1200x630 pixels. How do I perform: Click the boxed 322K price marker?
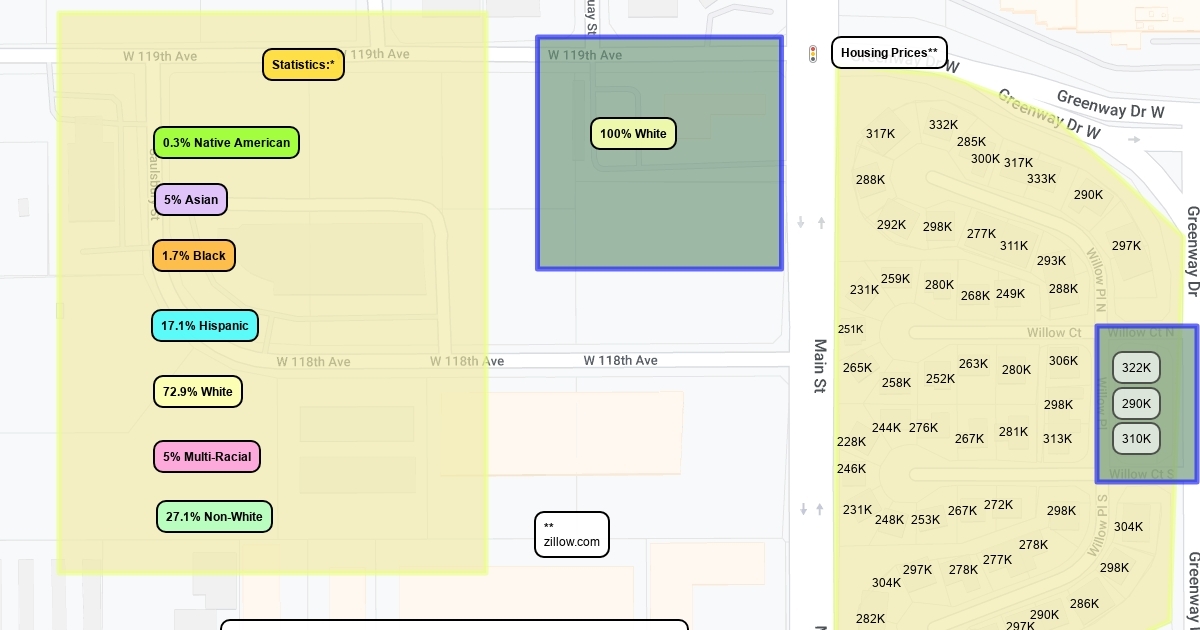(1136, 368)
